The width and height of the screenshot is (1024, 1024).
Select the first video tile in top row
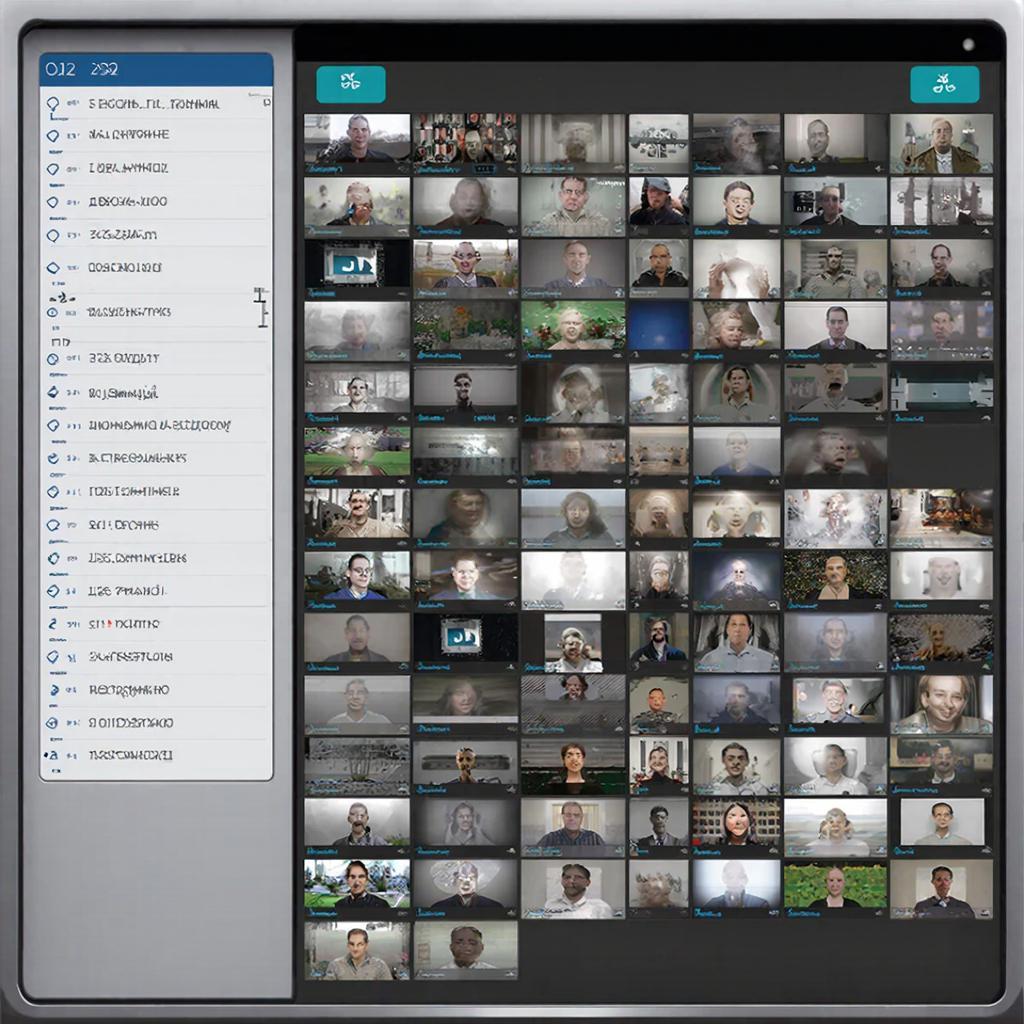point(356,138)
